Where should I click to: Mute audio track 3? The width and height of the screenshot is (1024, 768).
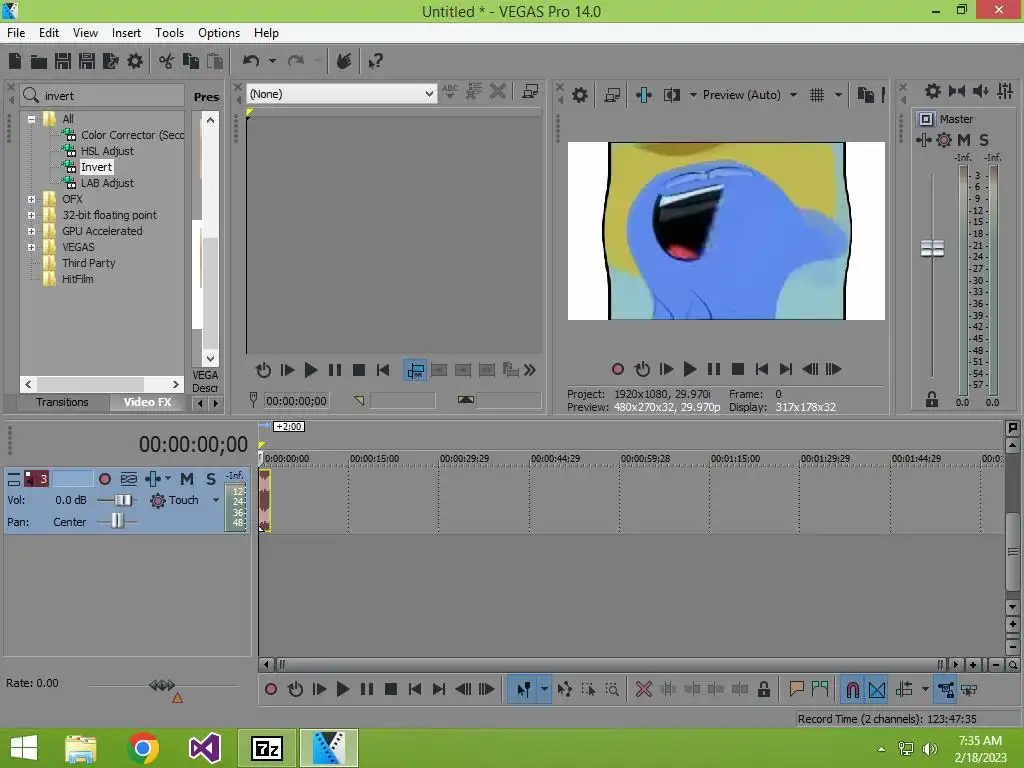tap(187, 479)
